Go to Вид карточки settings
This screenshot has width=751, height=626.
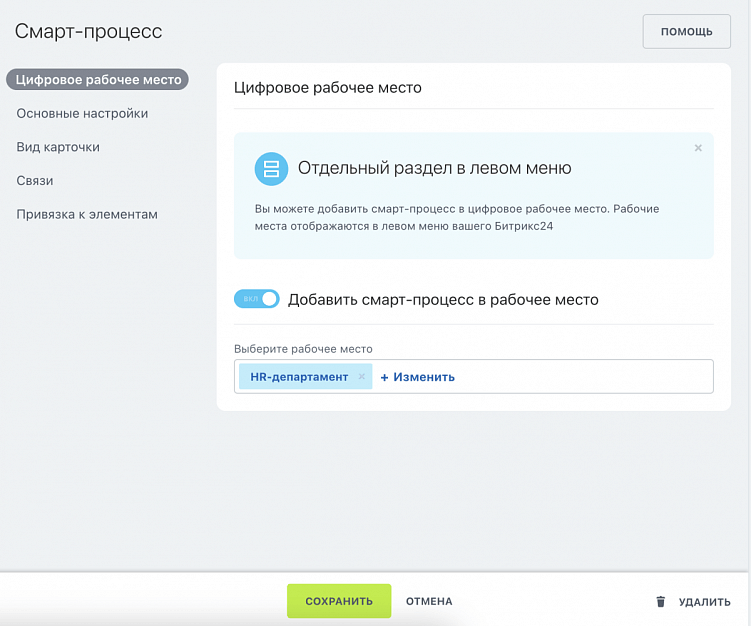(x=58, y=147)
